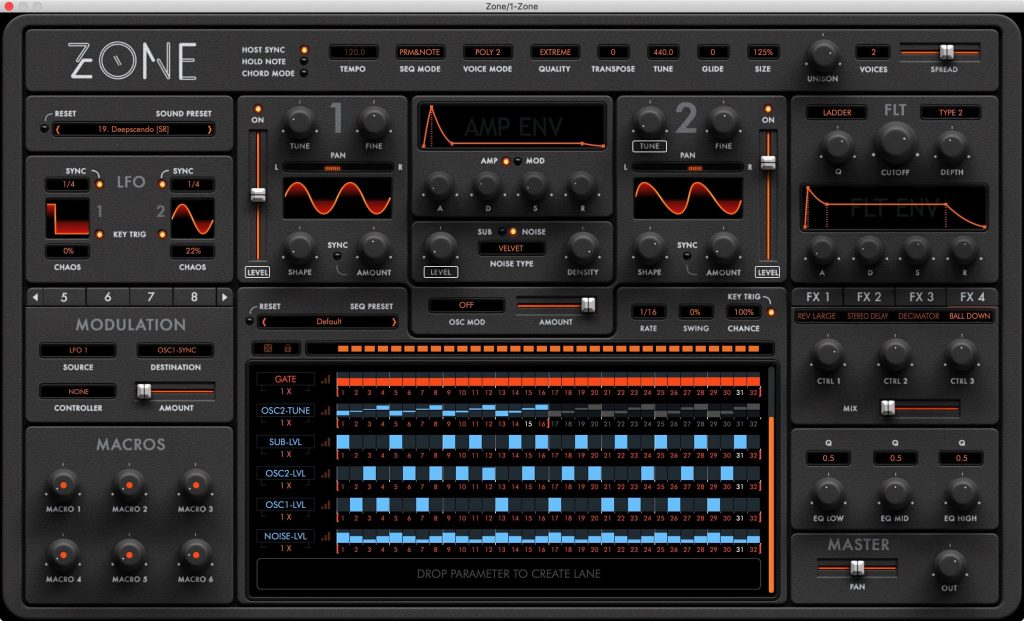This screenshot has width=1024, height=621.
Task: Switch to the FX 1 tab
Action: pyautogui.click(x=817, y=297)
